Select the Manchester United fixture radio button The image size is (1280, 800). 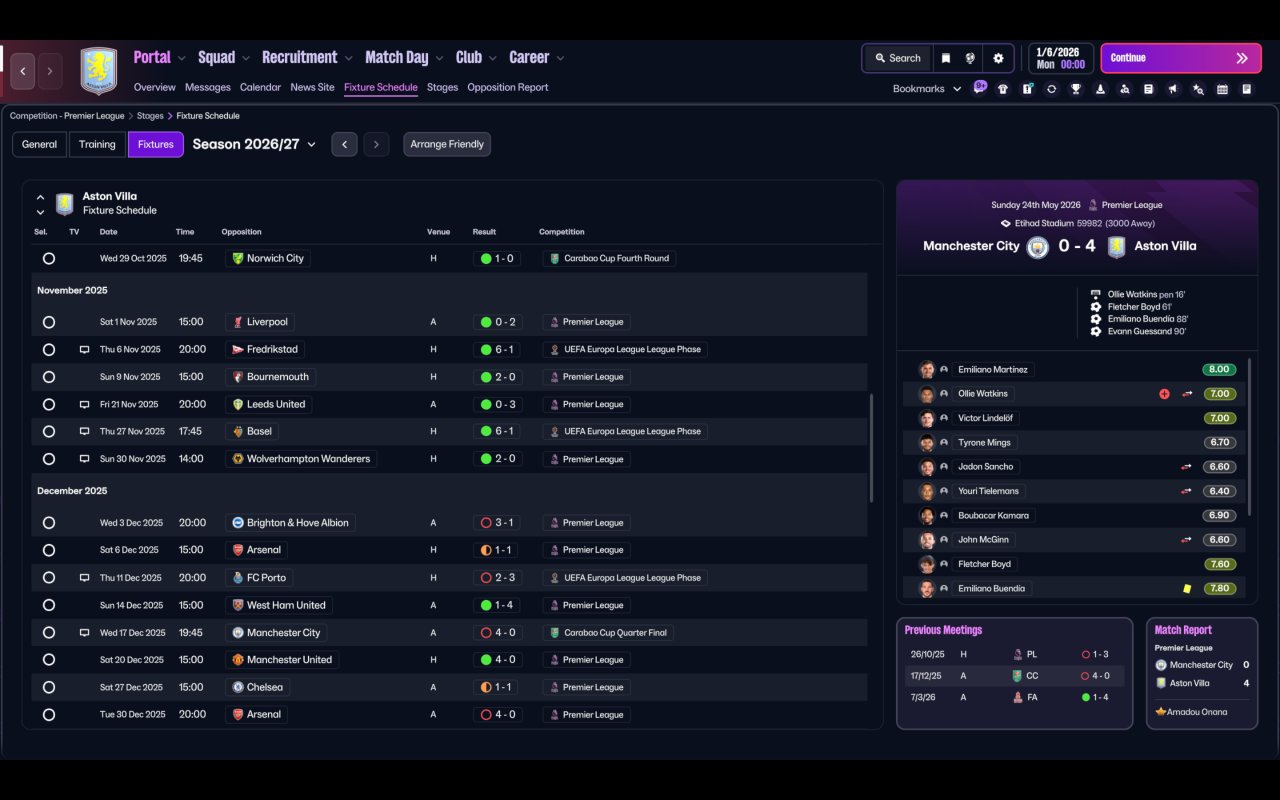coord(49,660)
